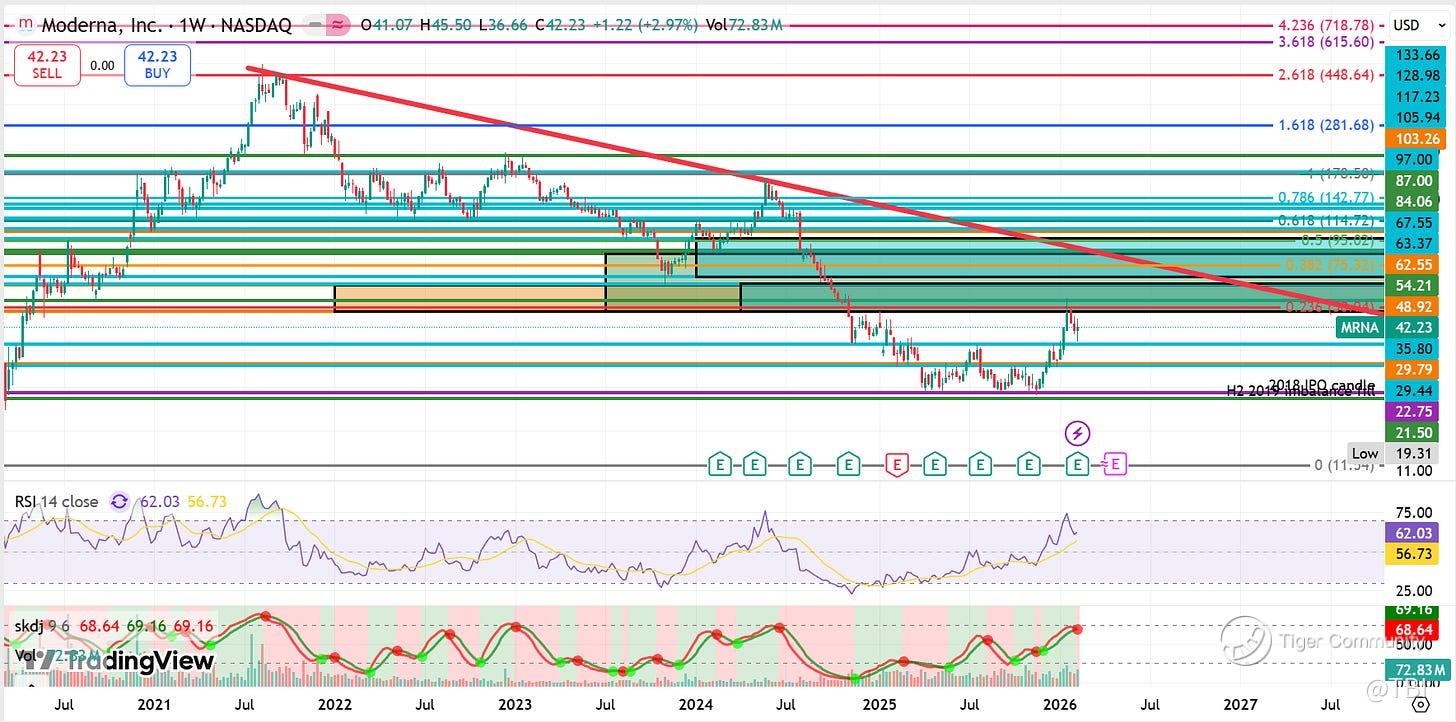Click 2022 on the time axis
The image size is (1456, 722).
coord(335,705)
